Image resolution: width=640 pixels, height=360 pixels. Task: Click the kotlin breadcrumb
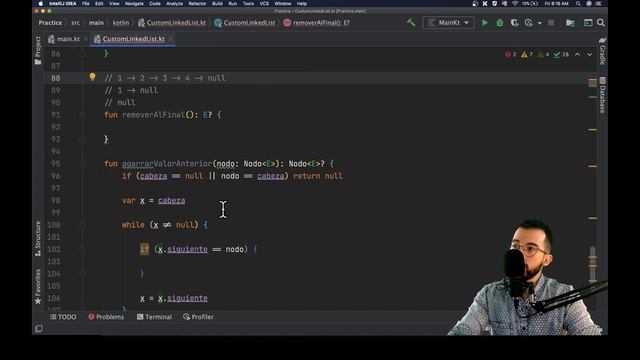(121, 23)
